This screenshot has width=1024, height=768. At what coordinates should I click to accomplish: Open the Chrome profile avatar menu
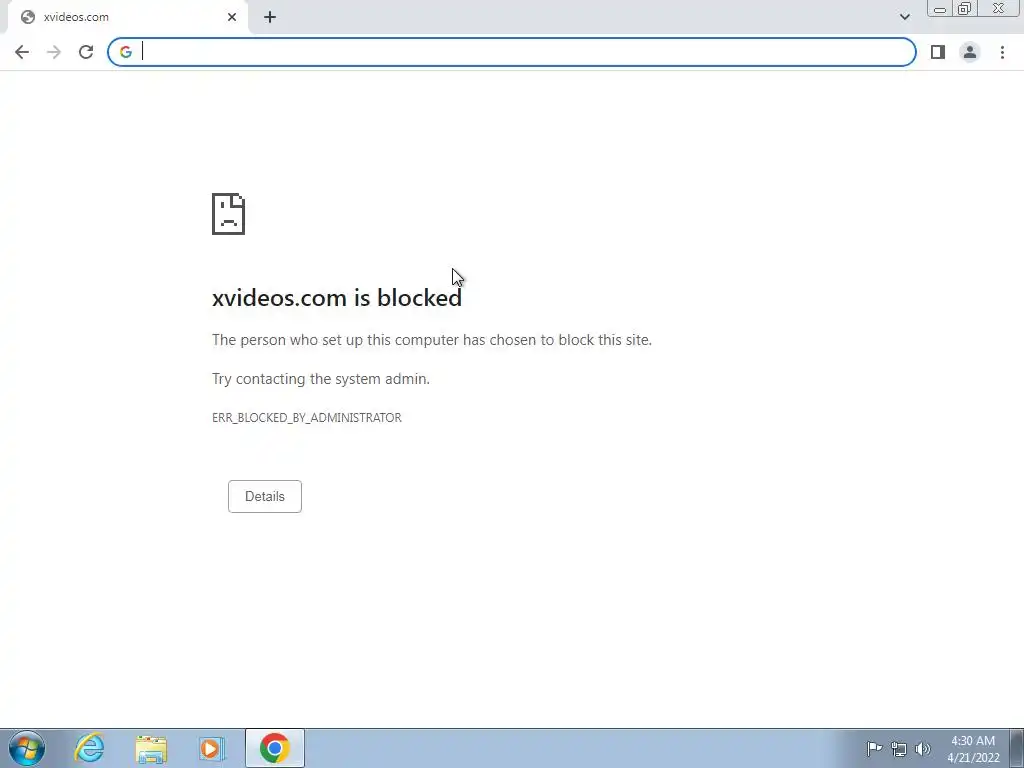click(x=970, y=52)
